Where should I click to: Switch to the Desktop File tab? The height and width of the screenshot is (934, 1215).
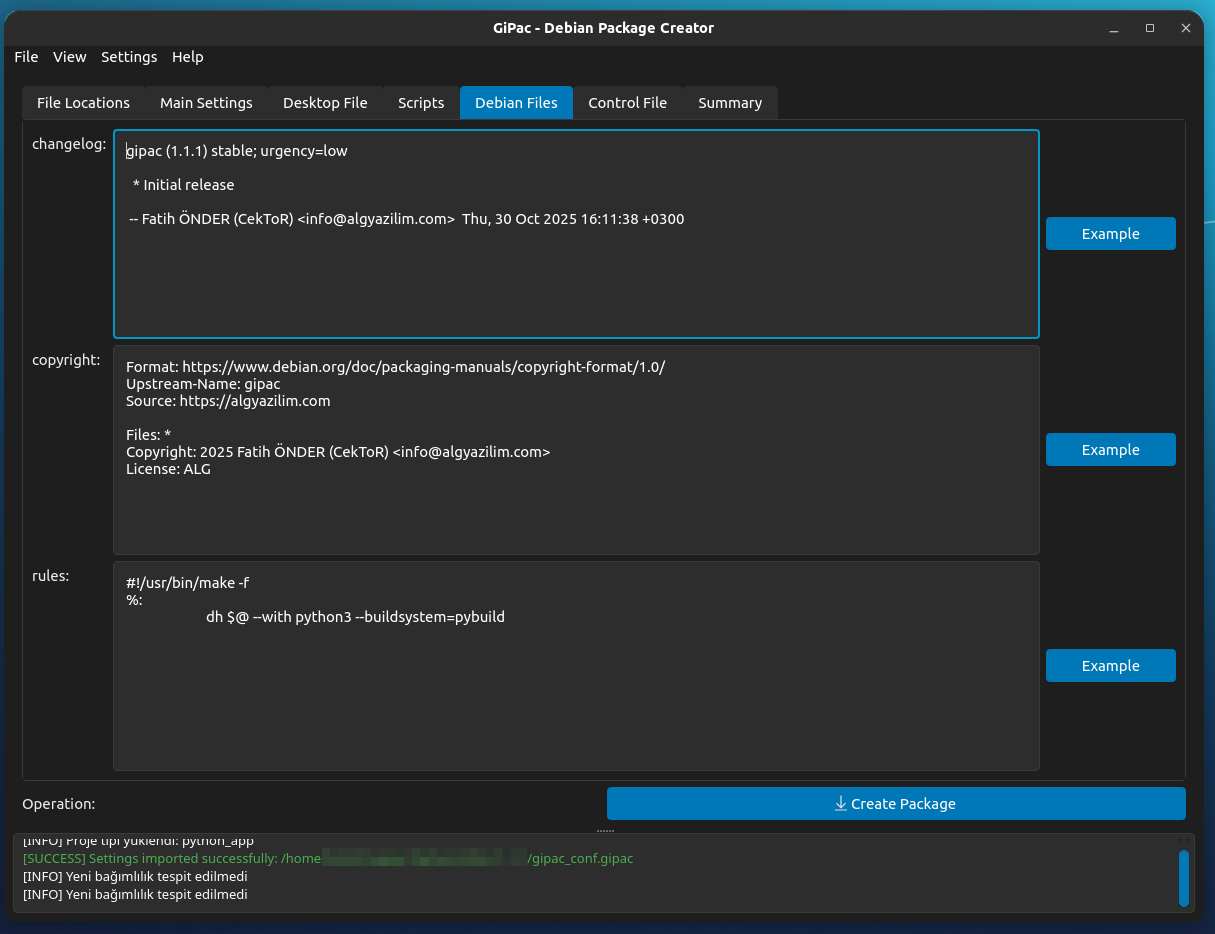tap(325, 103)
